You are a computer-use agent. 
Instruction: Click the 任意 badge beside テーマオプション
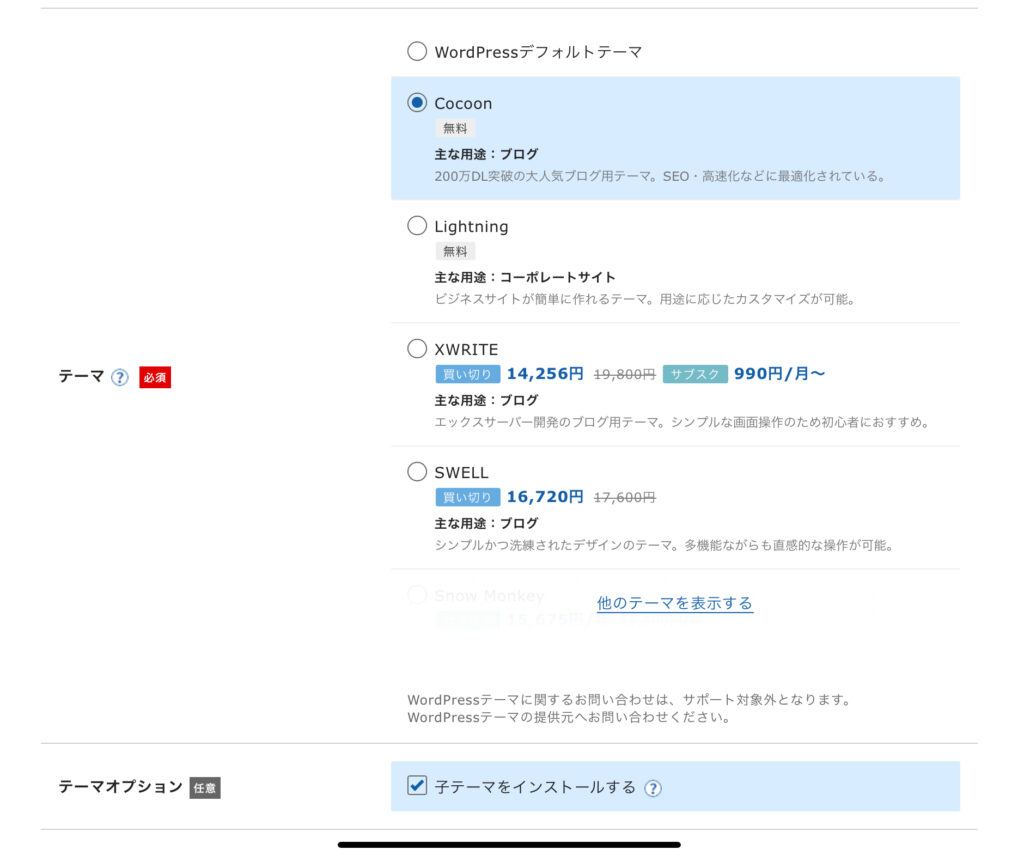205,787
